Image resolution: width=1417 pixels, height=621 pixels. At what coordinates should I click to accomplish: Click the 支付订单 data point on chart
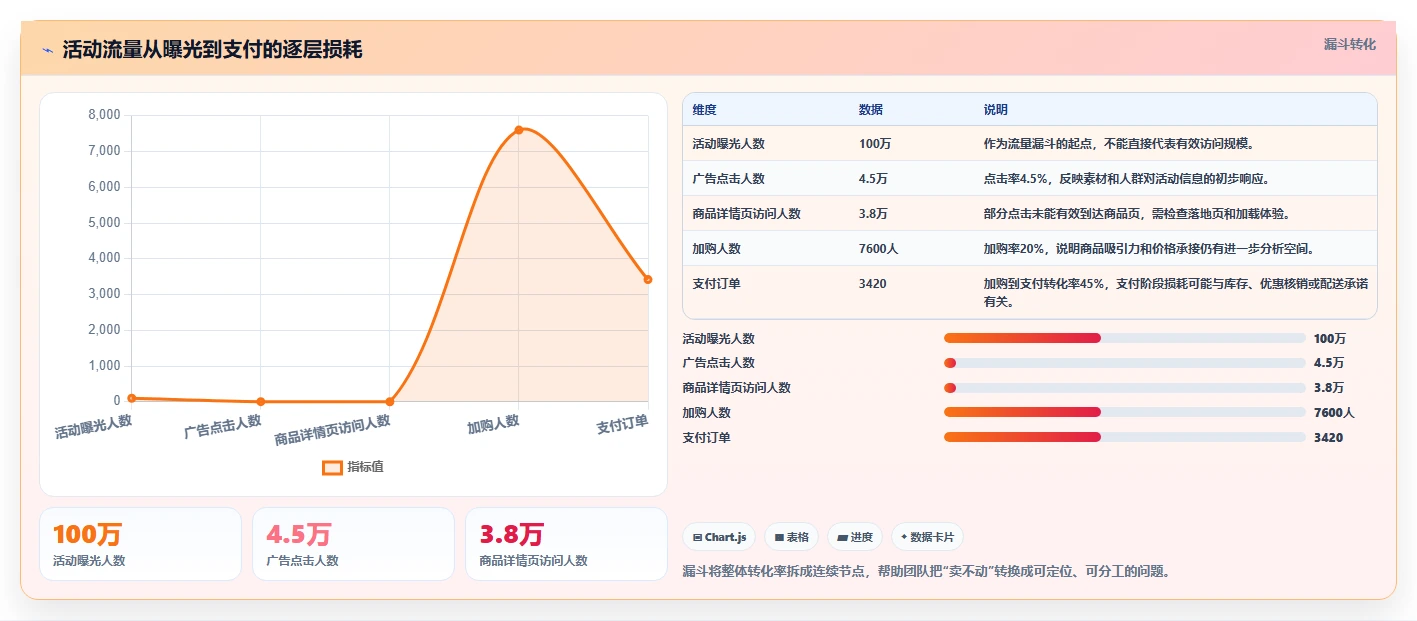tap(648, 279)
